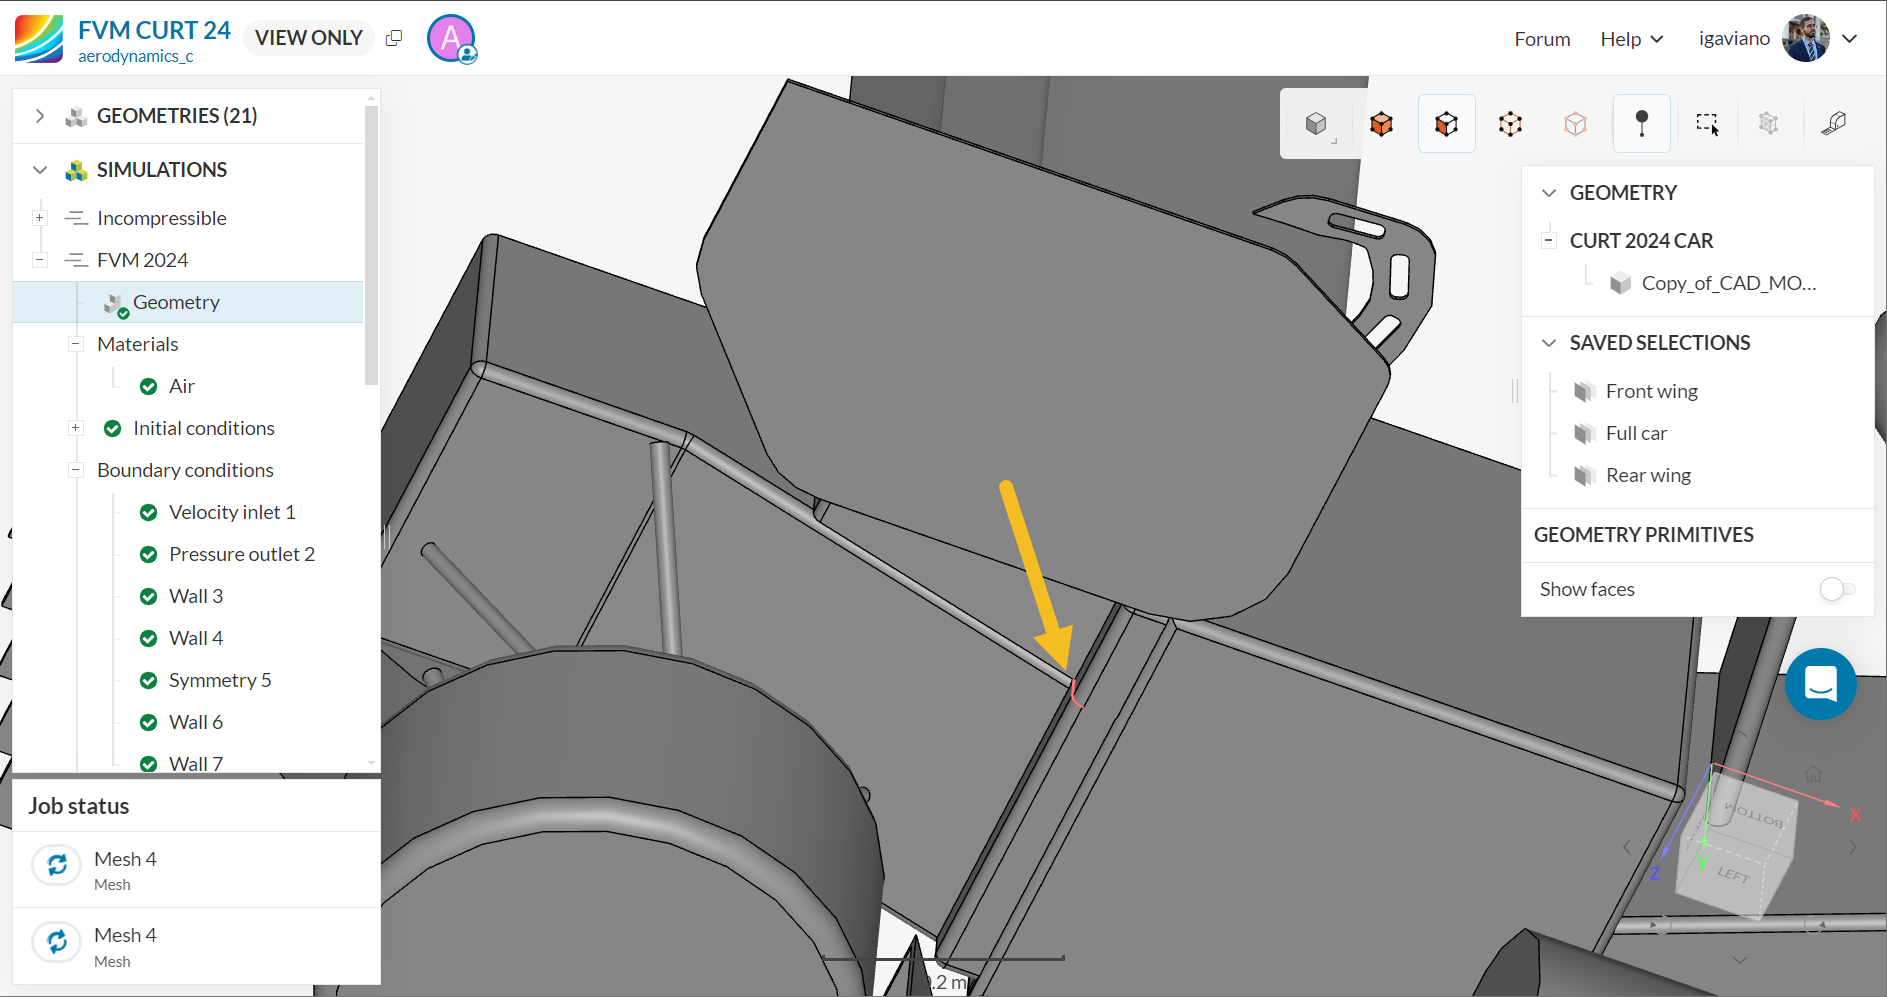1887x997 pixels.
Task: Select the Air material
Action: point(182,386)
